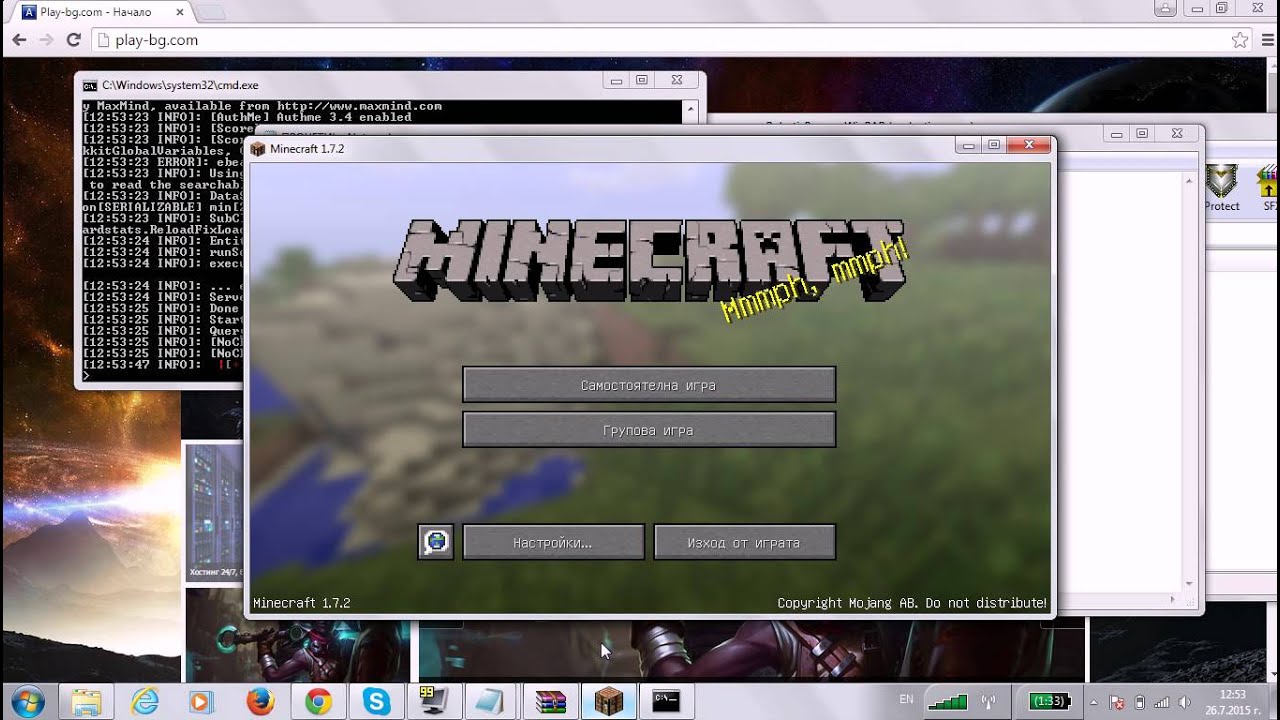Bookmark page with star icon

[x=1240, y=40]
